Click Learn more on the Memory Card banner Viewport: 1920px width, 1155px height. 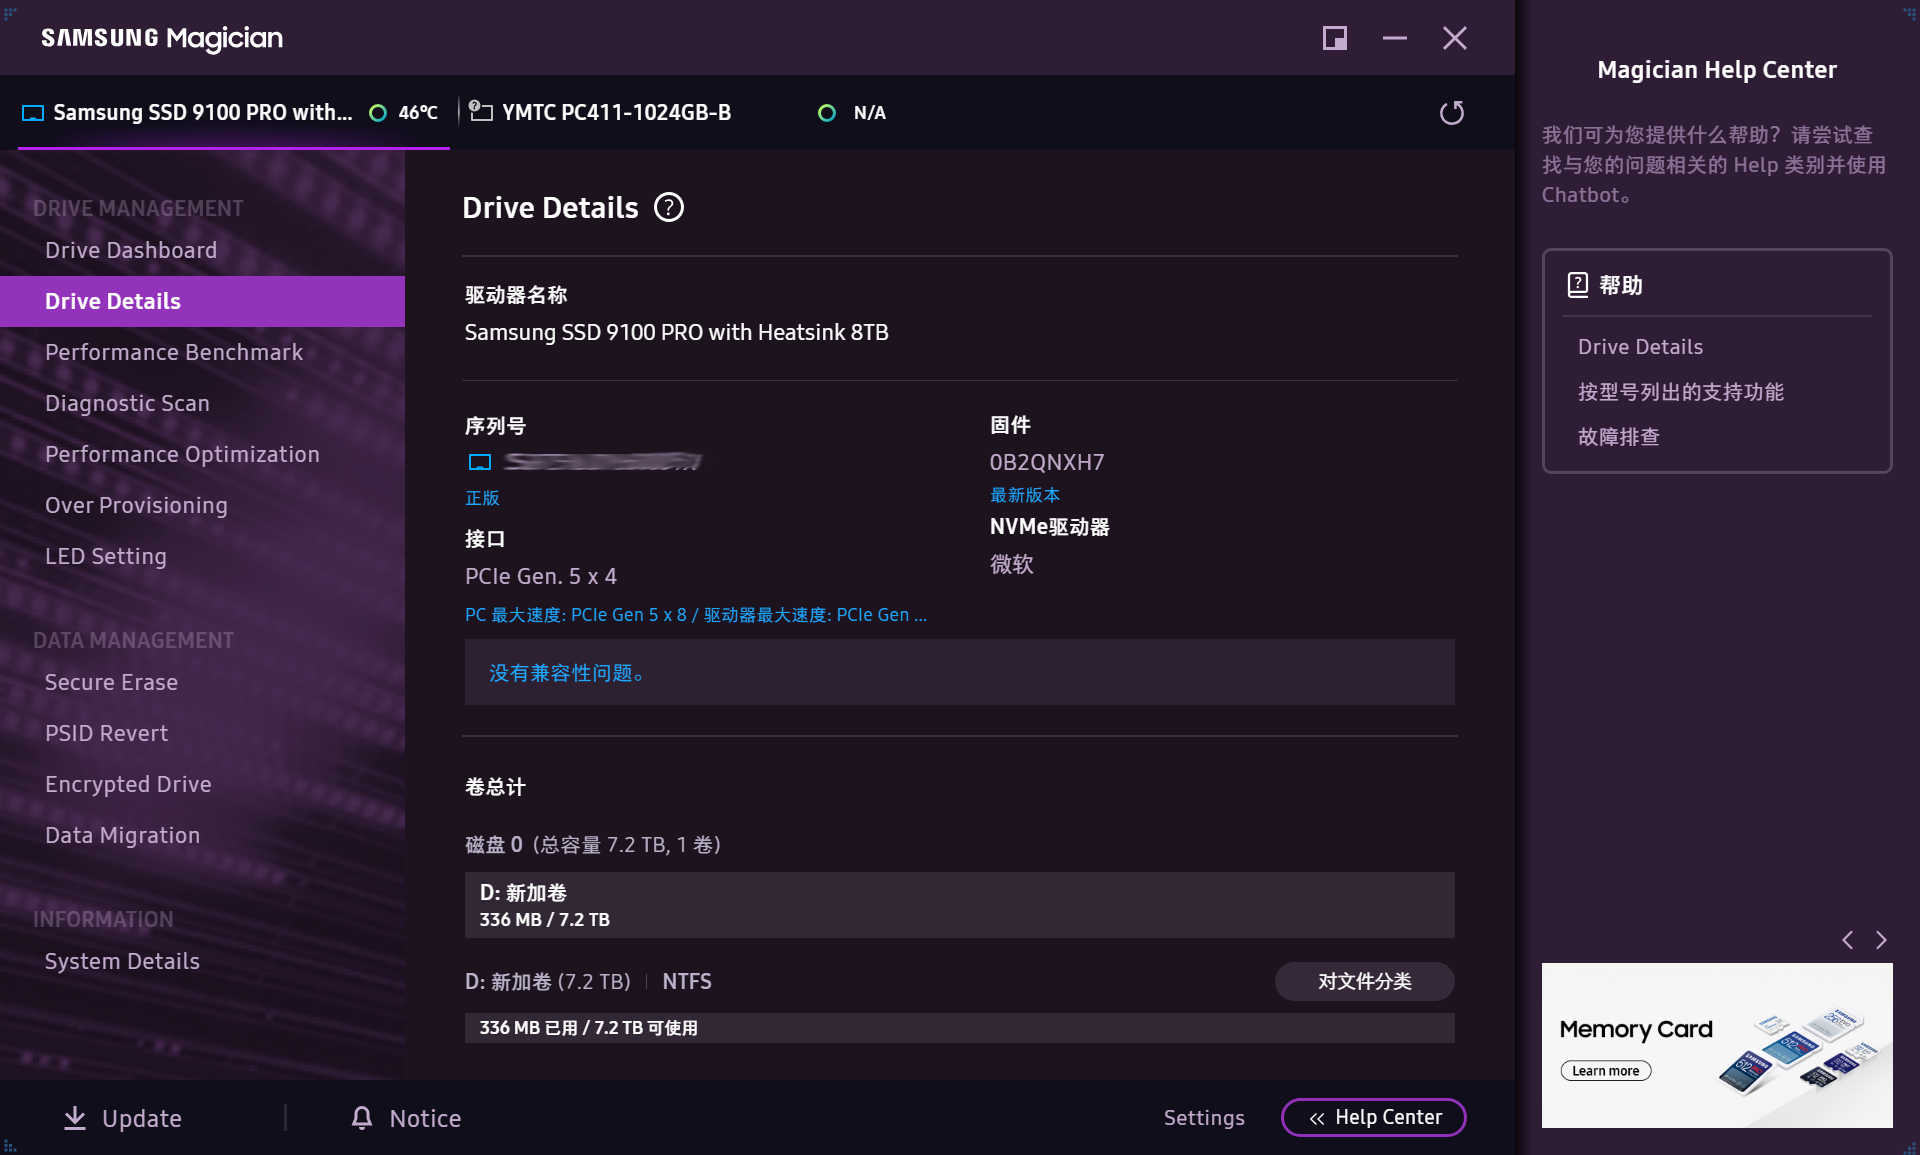1605,1070
